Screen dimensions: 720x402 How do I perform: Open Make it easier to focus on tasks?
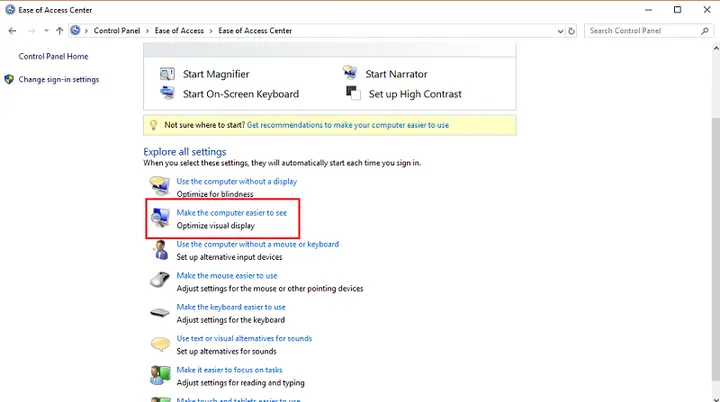coord(230,370)
